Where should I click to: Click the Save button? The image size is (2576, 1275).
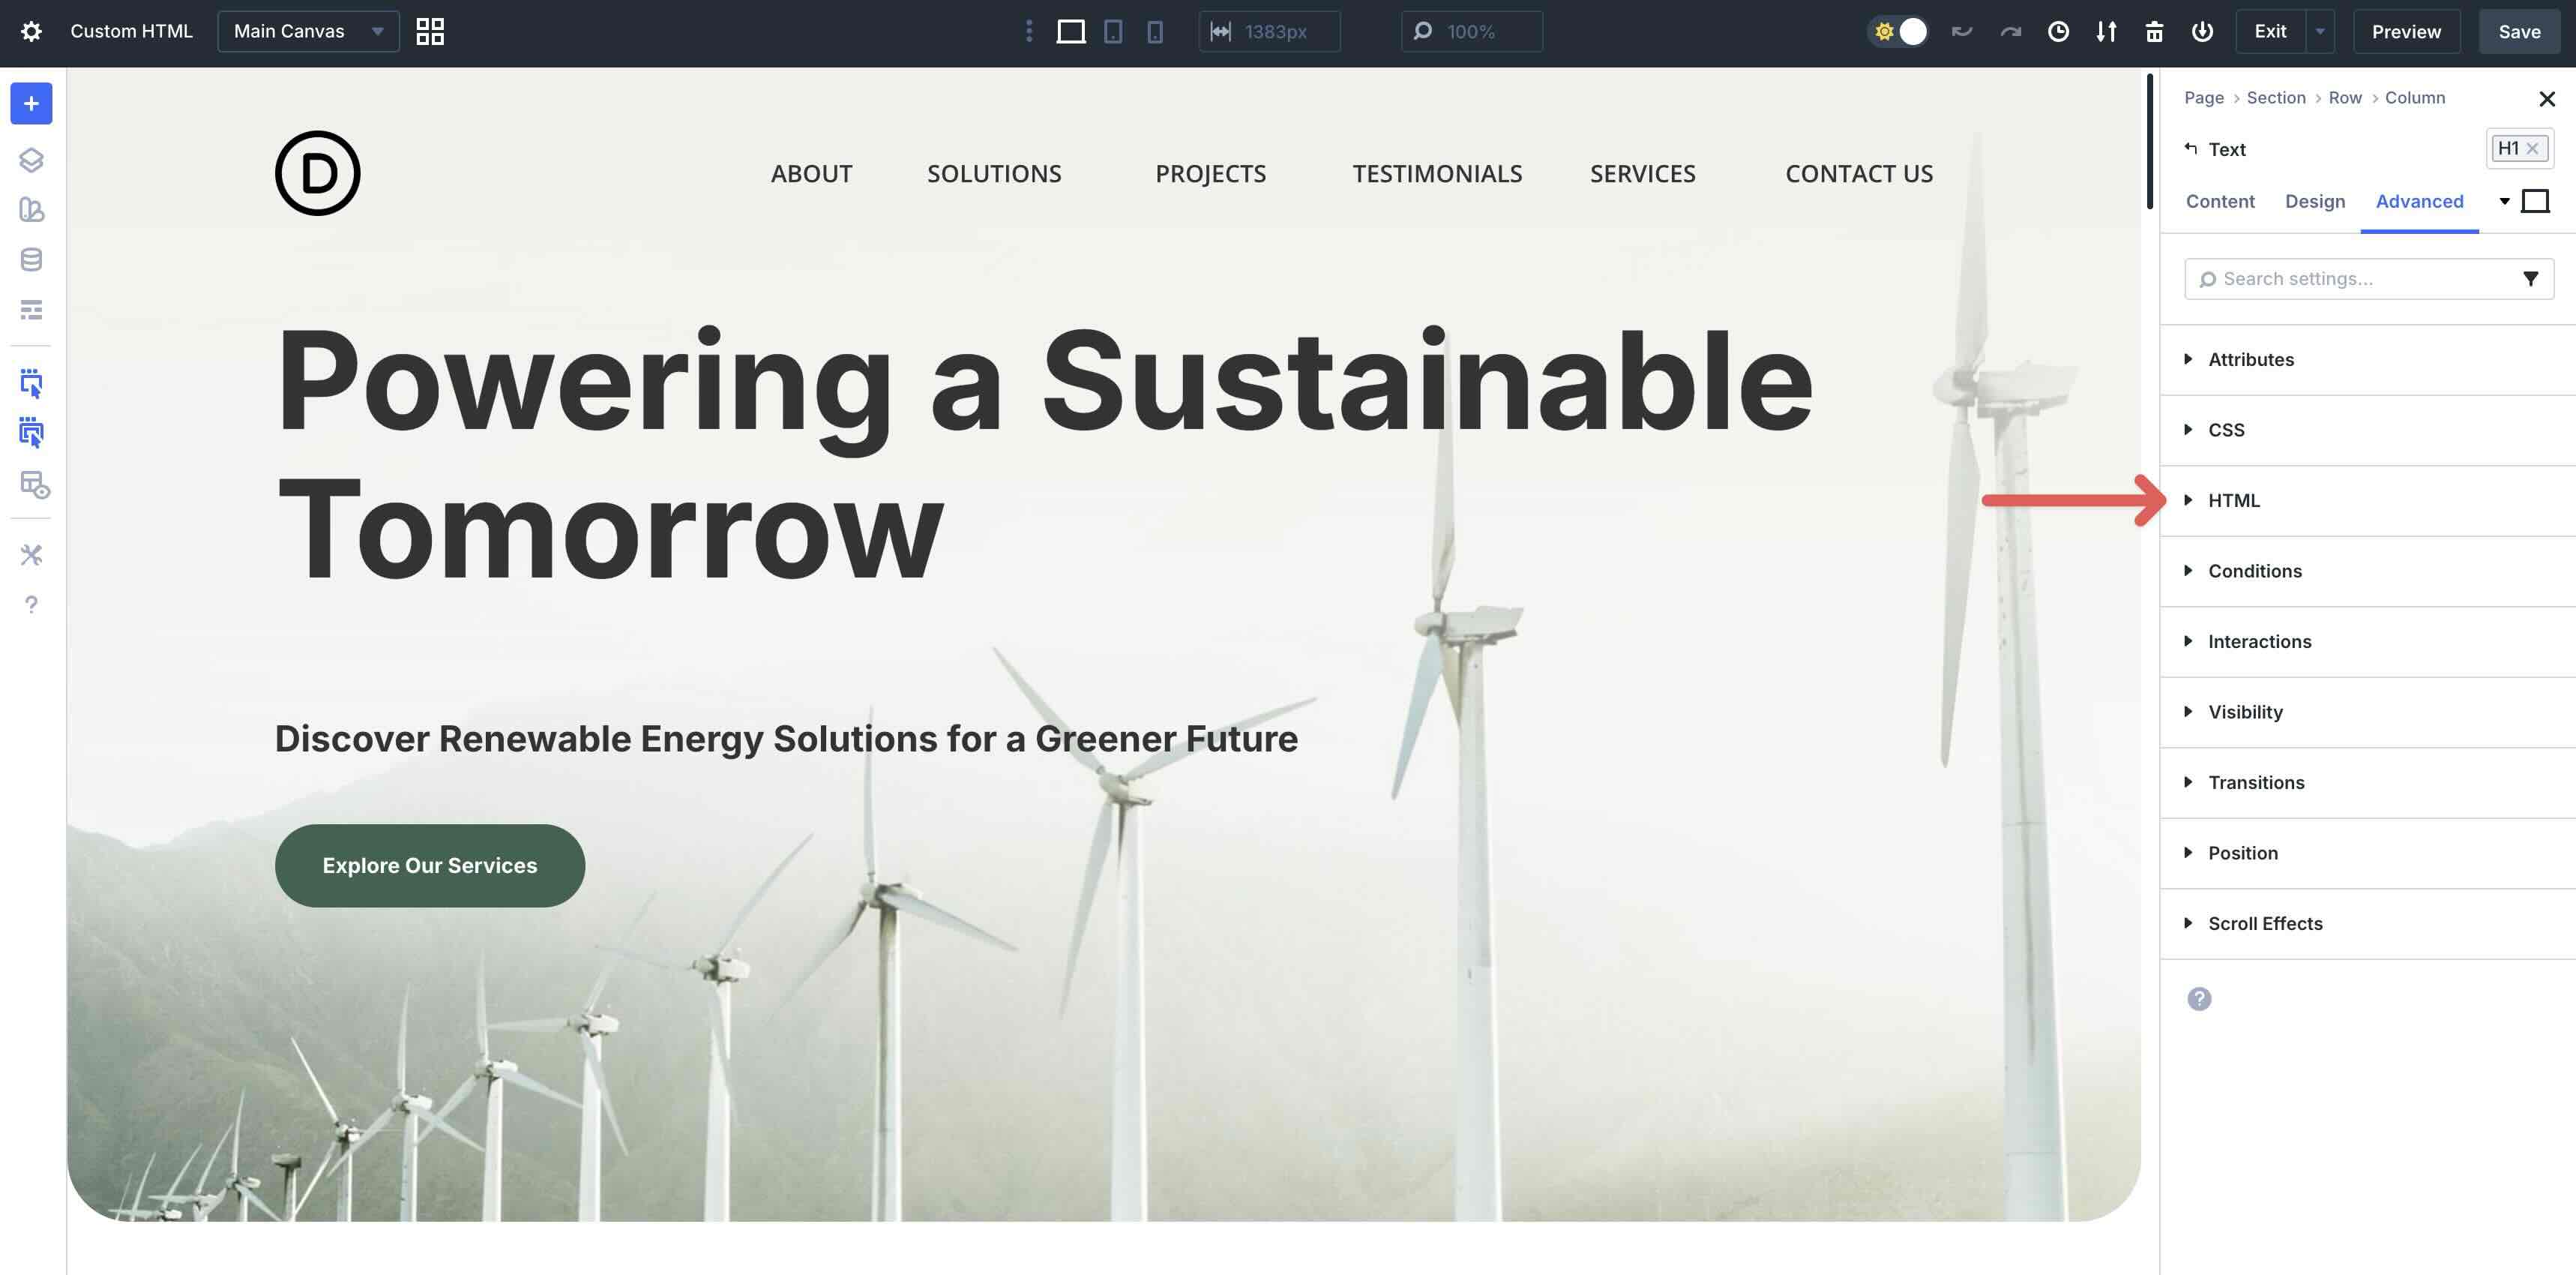[2519, 31]
